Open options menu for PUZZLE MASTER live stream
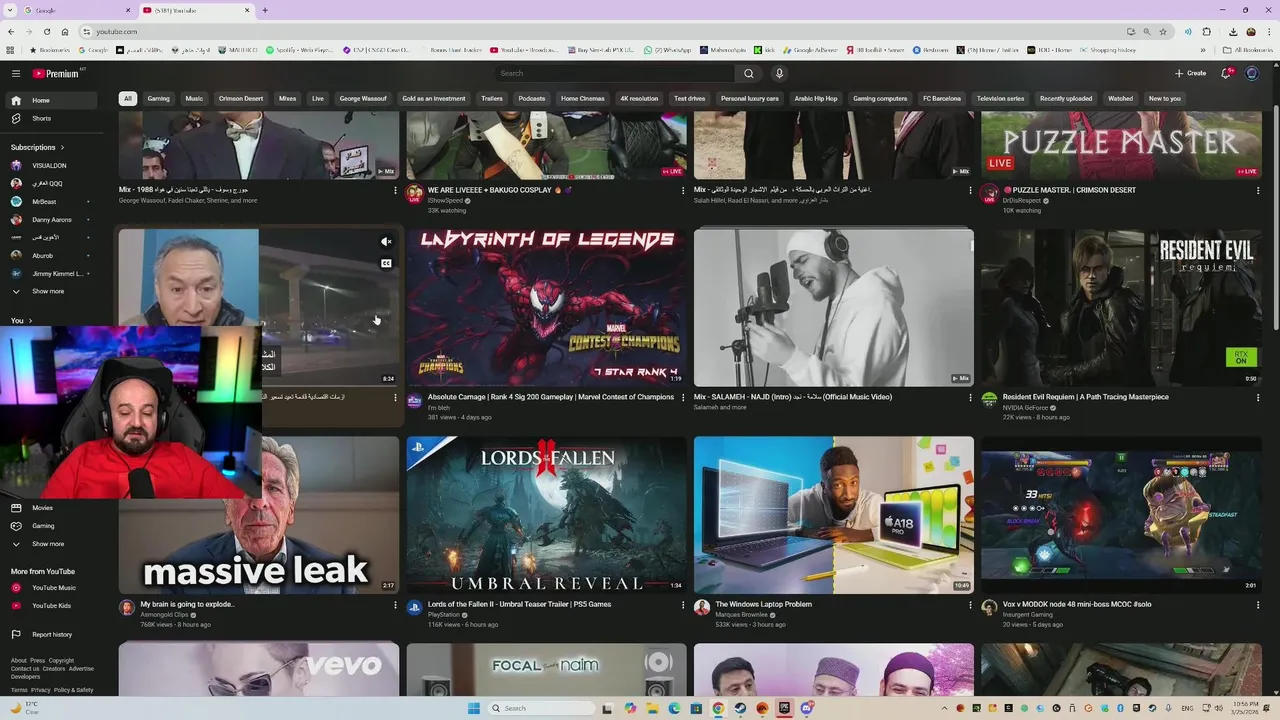Viewport: 1280px width, 720px height. pos(1258,190)
